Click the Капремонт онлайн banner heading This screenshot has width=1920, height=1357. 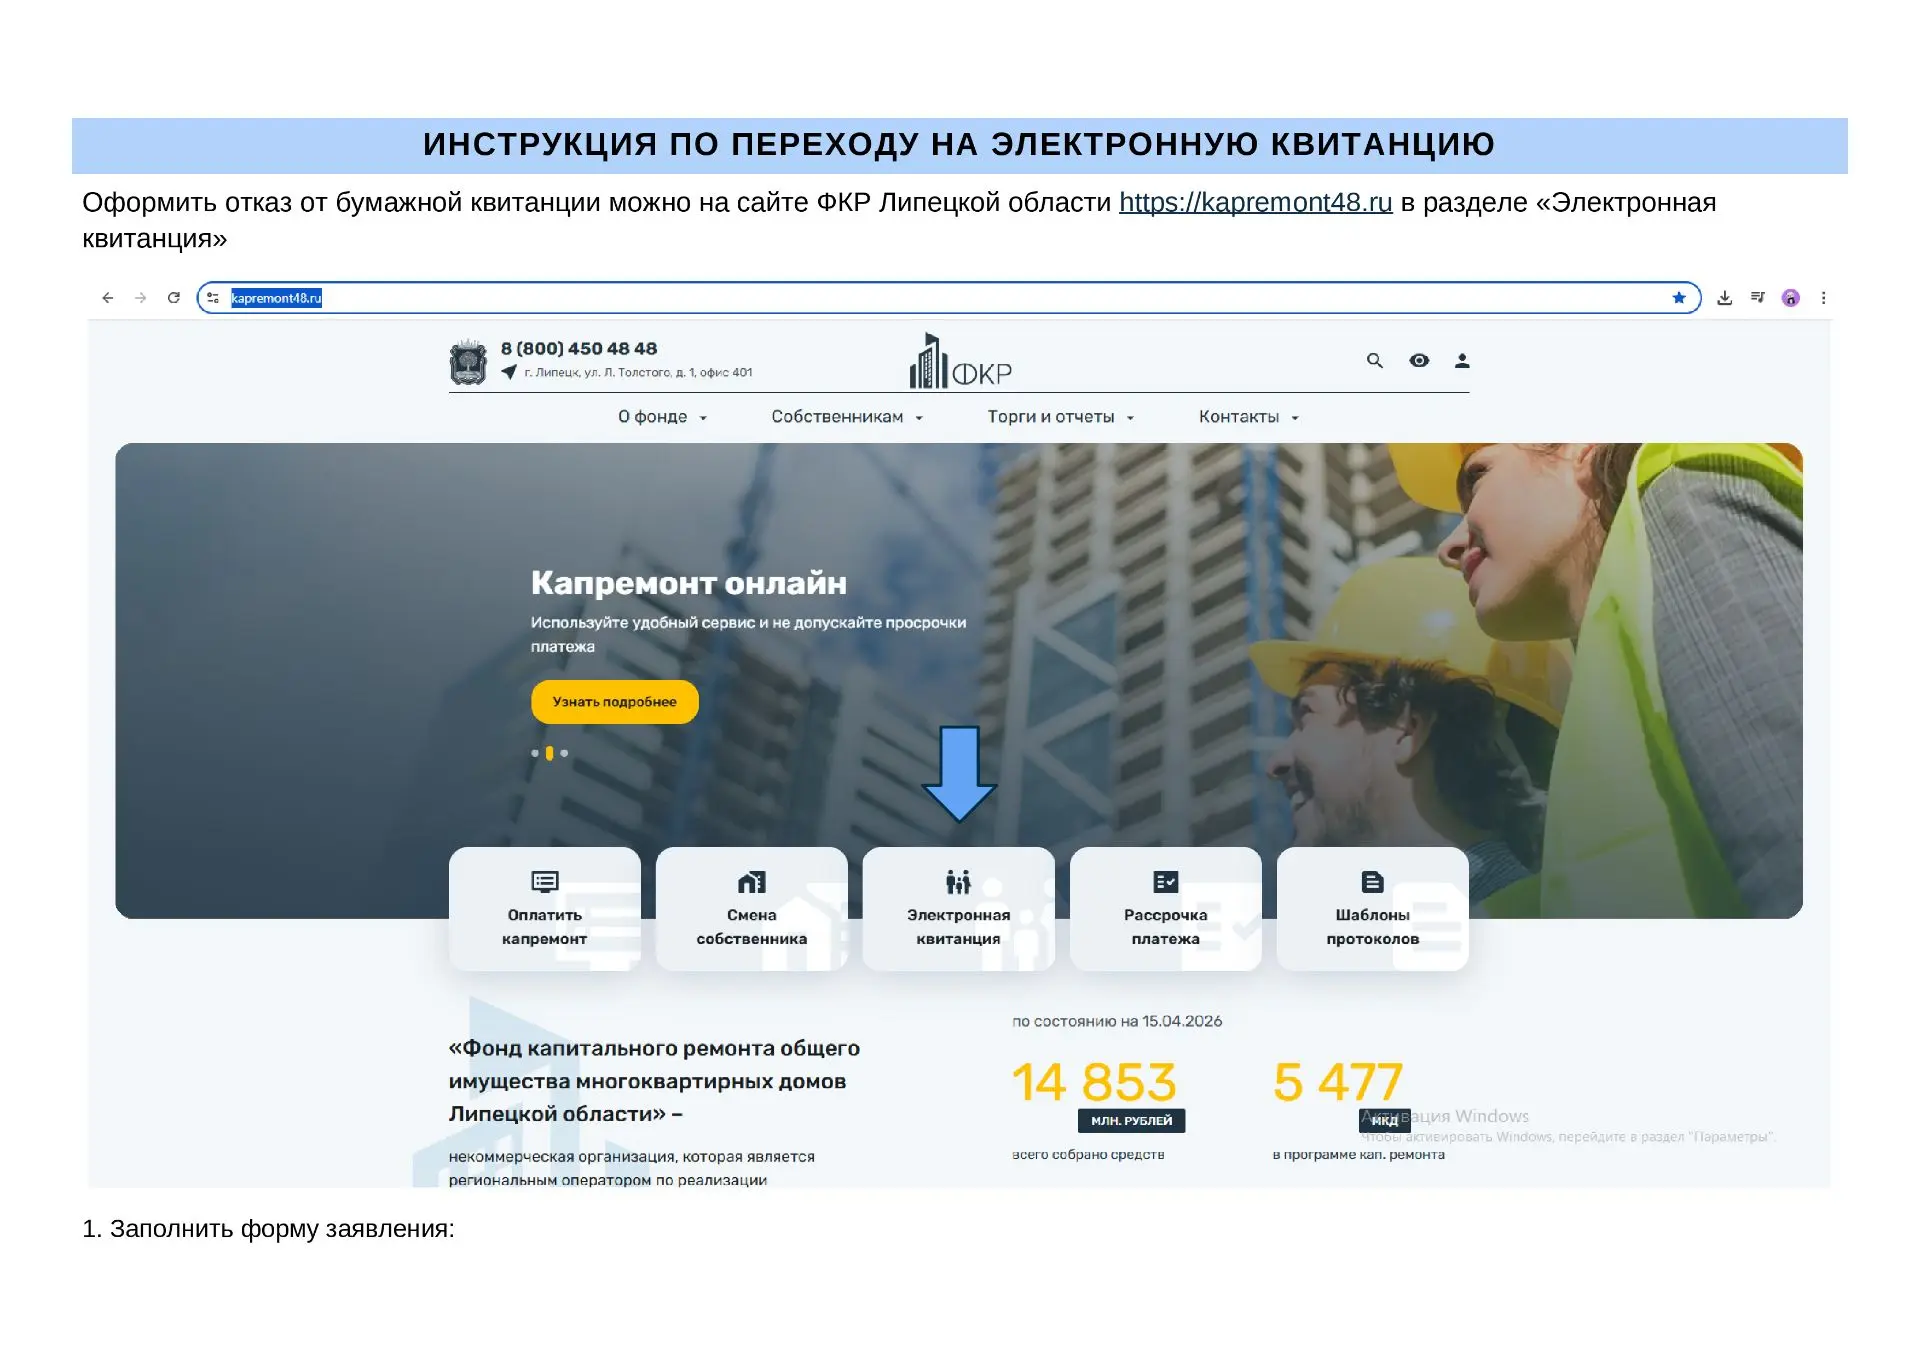[689, 583]
